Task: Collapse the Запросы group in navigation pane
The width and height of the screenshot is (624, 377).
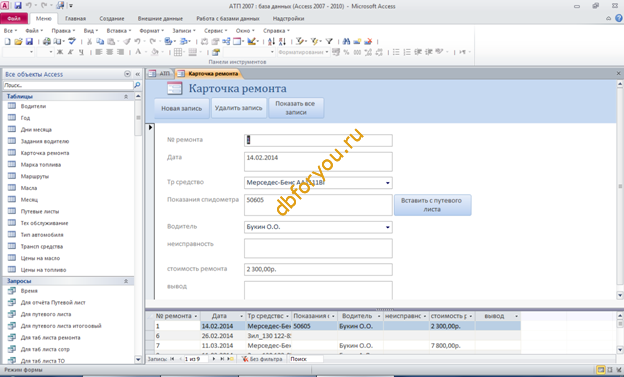Action: point(126,281)
